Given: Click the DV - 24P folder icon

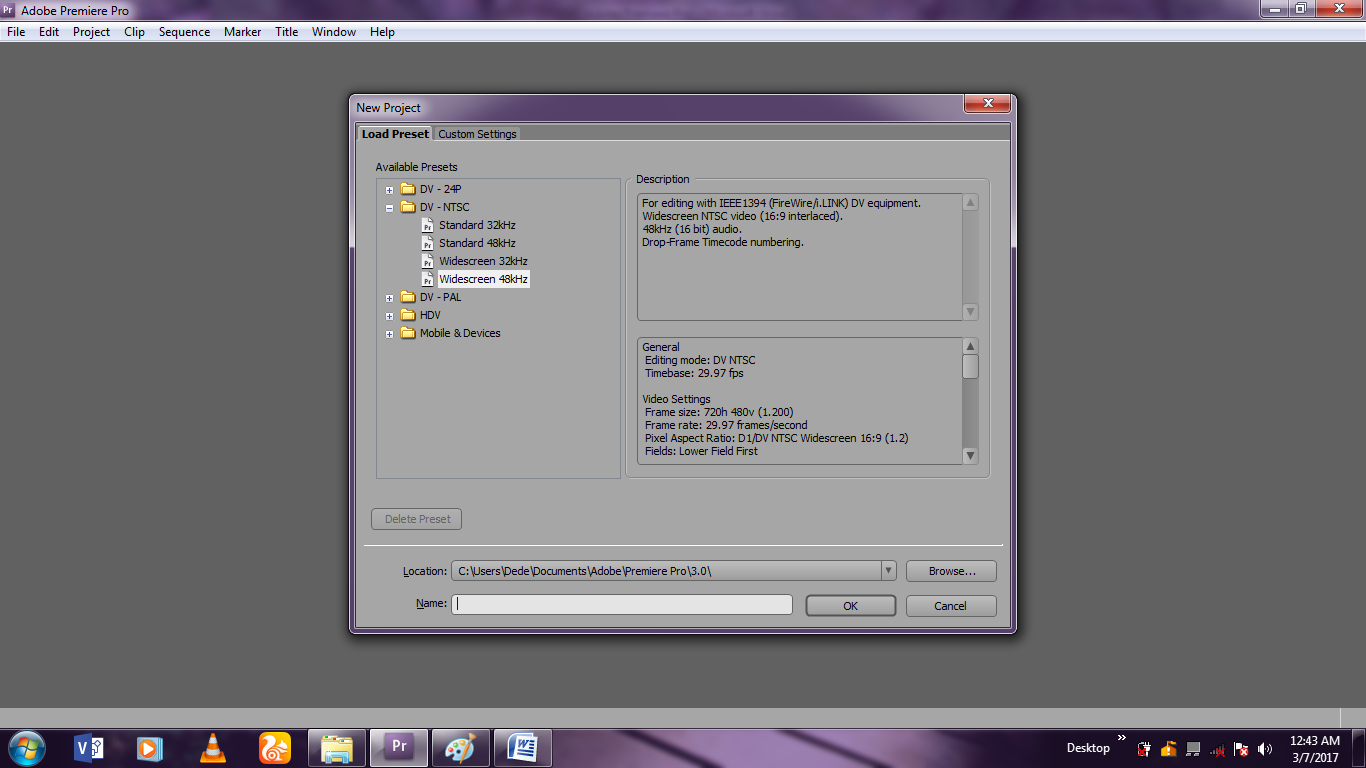Looking at the screenshot, I should [407, 189].
